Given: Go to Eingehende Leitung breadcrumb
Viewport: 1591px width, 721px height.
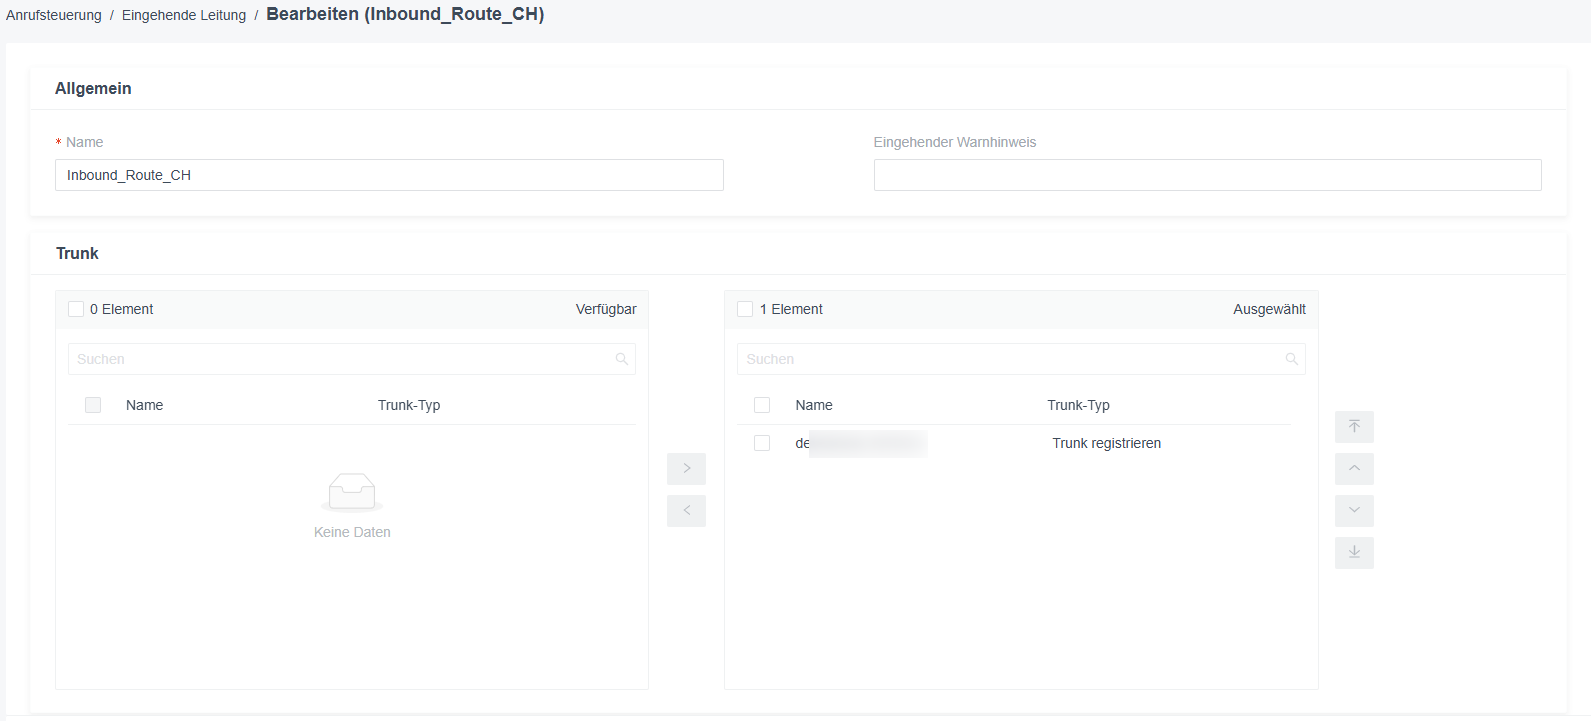Looking at the screenshot, I should [x=184, y=15].
